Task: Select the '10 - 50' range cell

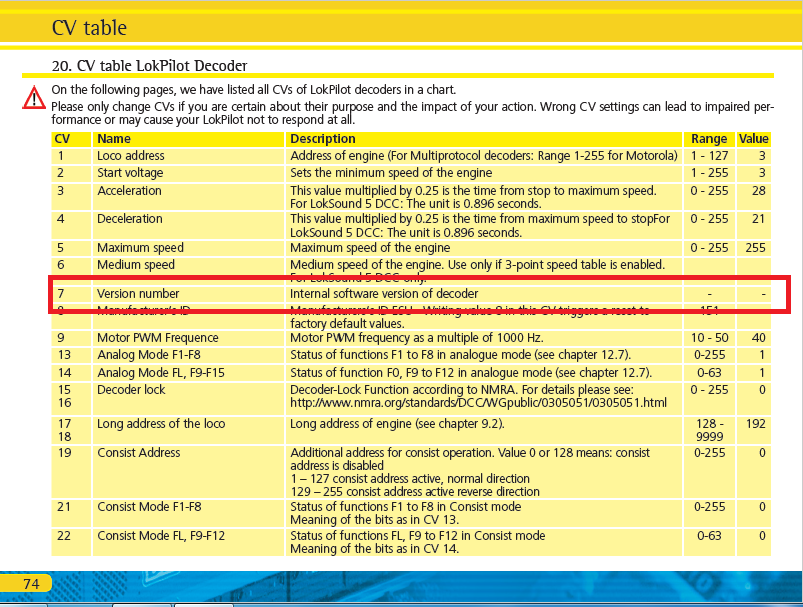Action: [x=709, y=338]
